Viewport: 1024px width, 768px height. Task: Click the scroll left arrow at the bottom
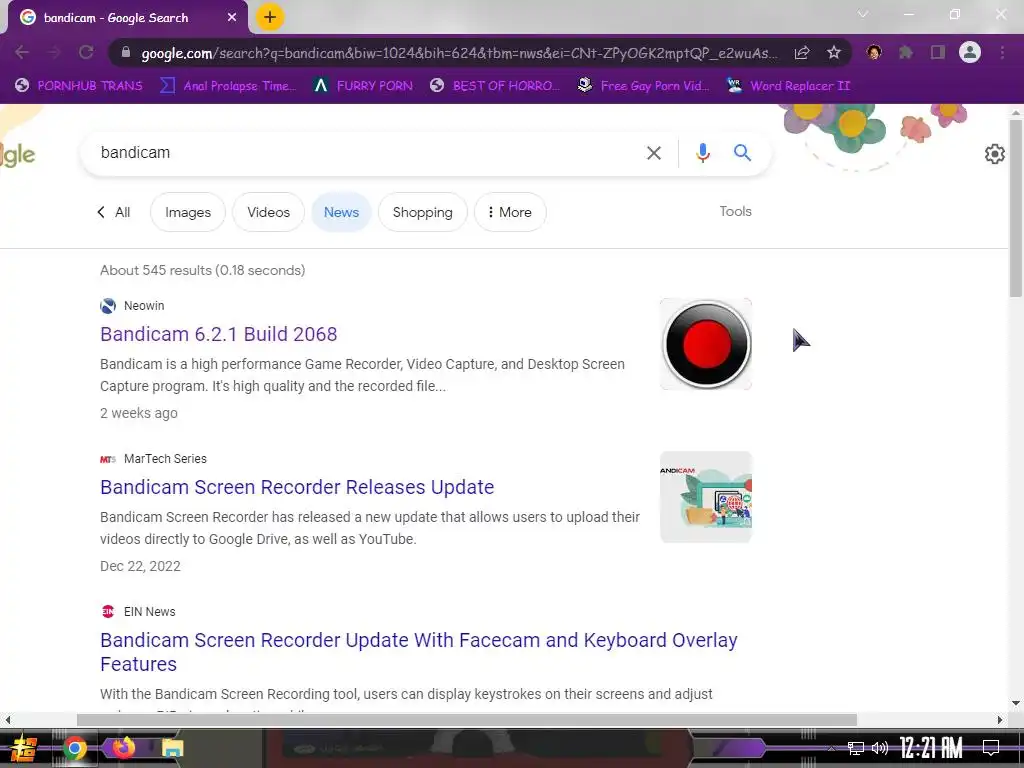7,720
